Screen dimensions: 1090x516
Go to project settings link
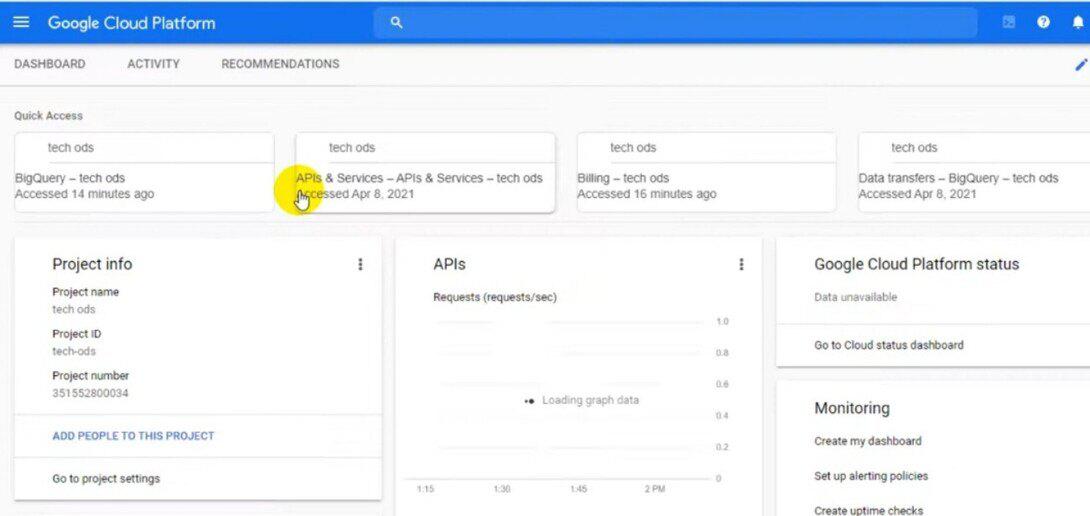coord(106,478)
